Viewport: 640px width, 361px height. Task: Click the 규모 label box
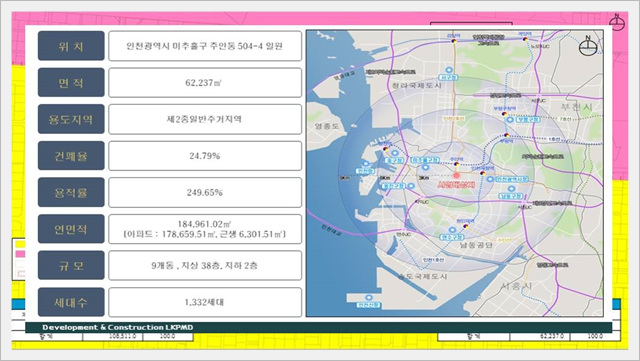click(71, 266)
